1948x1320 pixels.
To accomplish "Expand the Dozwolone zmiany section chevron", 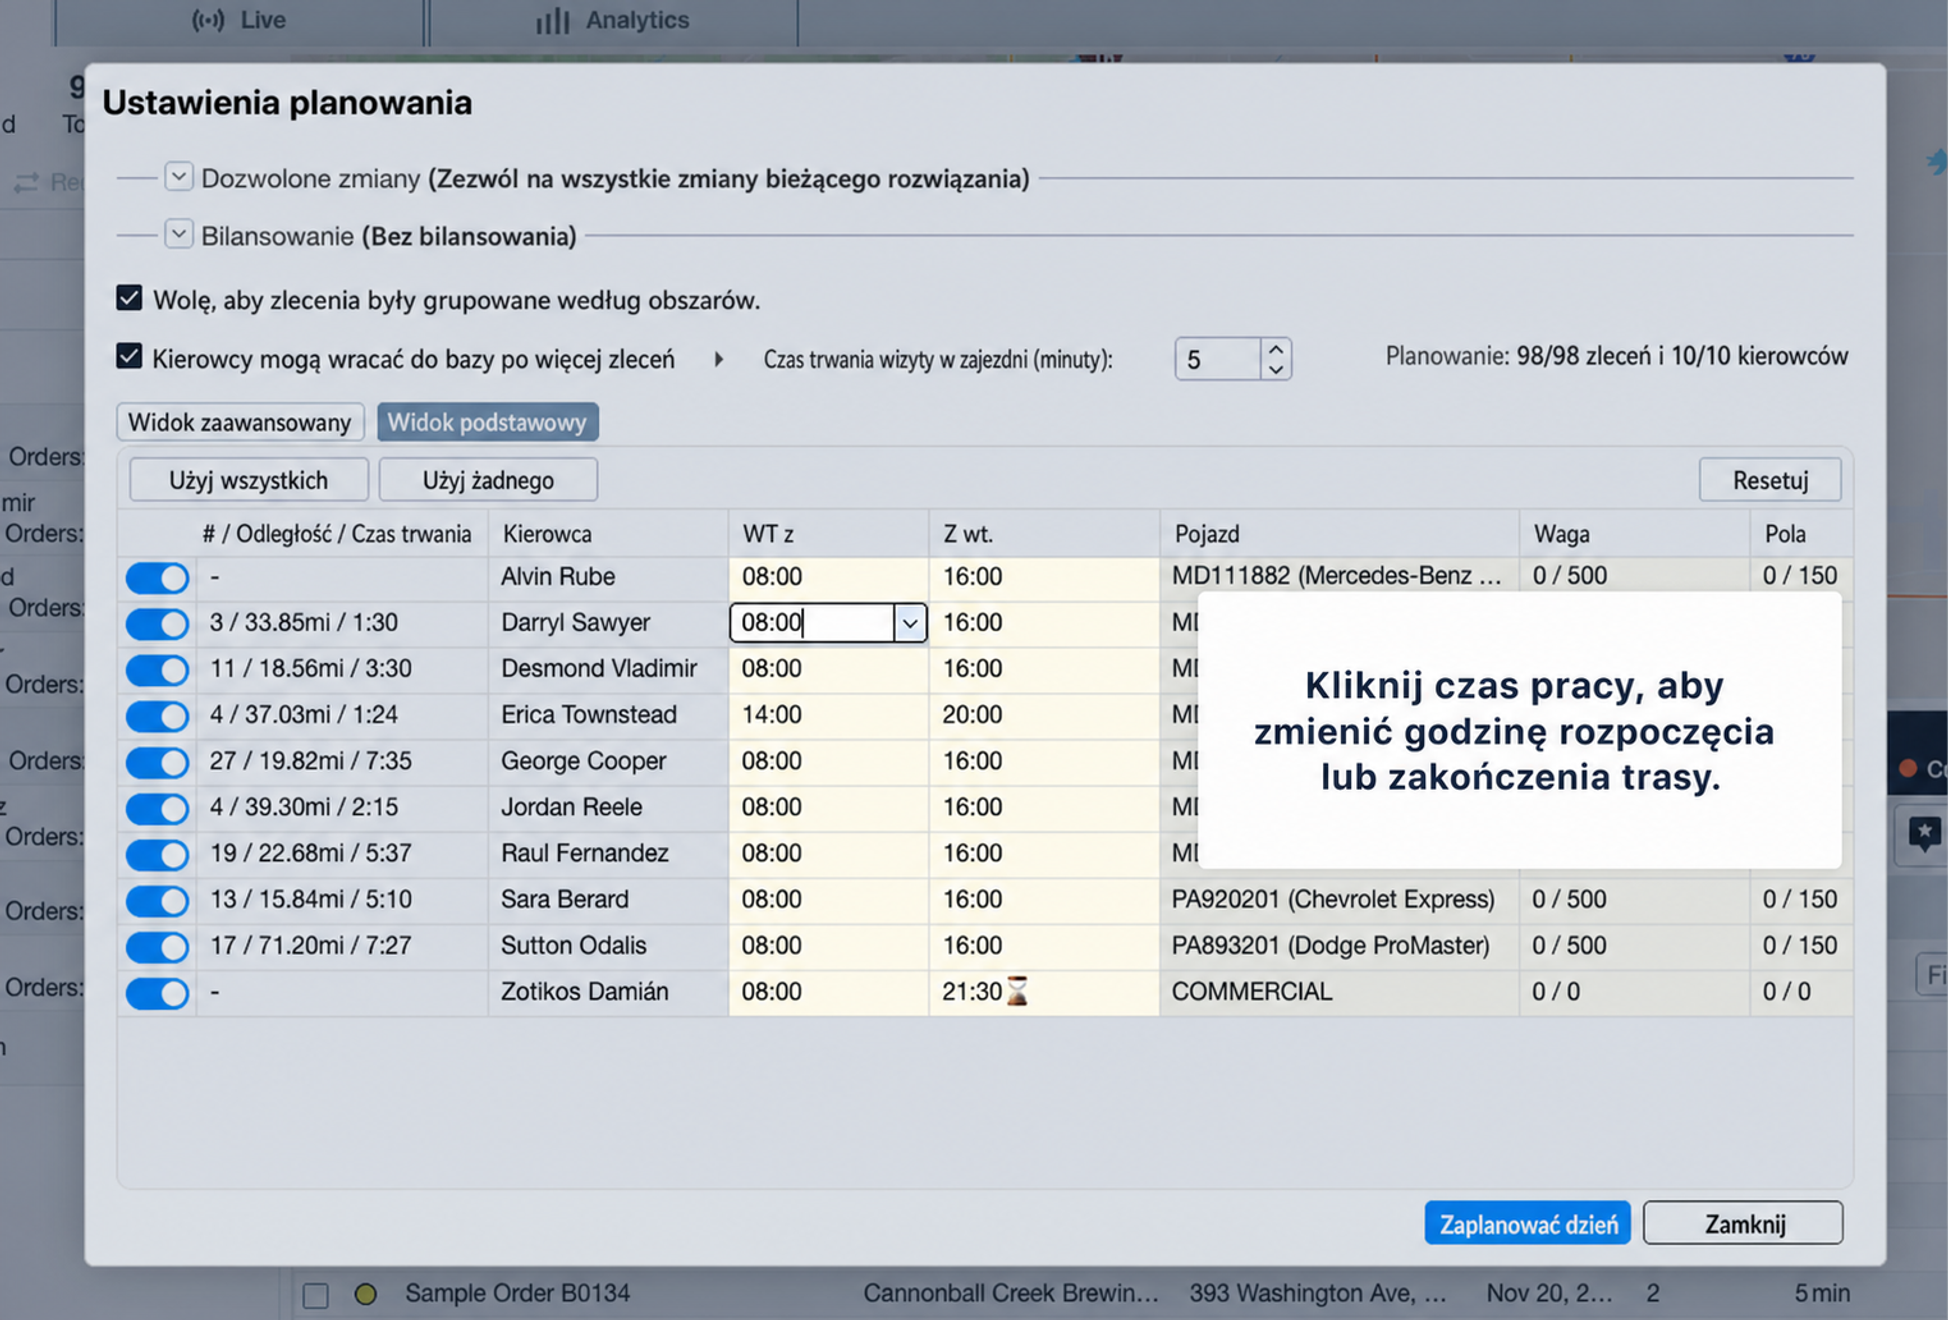I will (x=178, y=177).
